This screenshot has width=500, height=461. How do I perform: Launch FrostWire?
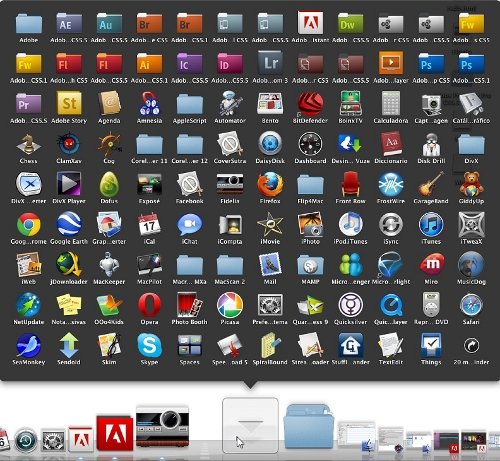tap(391, 184)
